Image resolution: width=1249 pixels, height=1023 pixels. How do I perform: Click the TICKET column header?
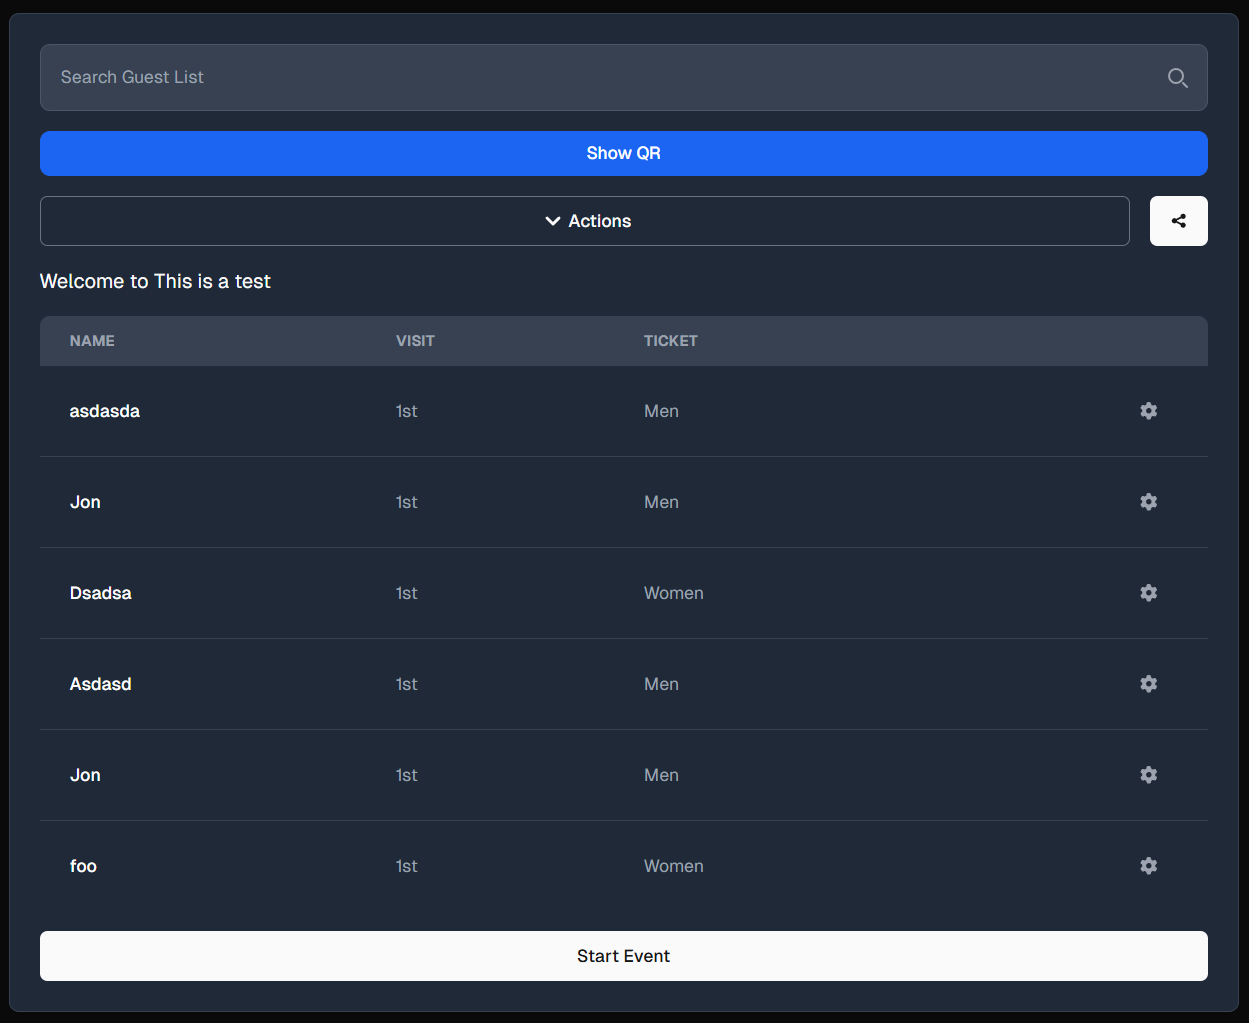coord(671,341)
